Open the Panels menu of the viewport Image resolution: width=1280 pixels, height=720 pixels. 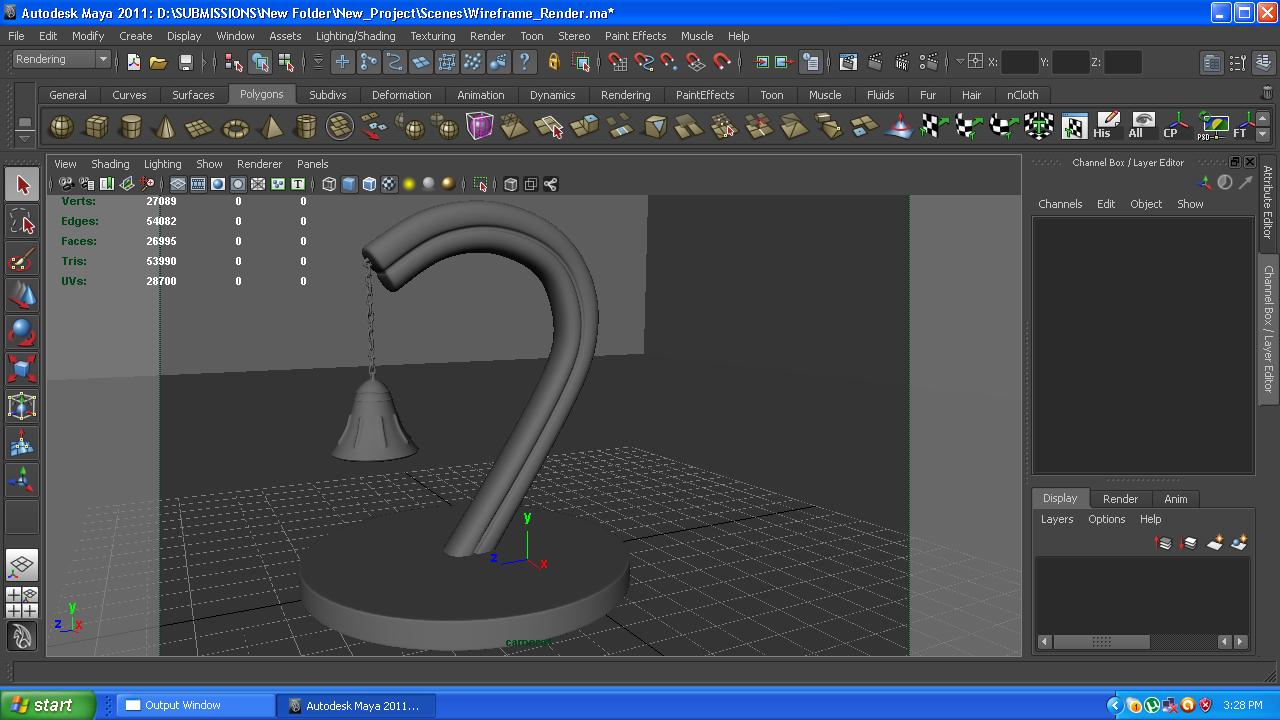[312, 164]
